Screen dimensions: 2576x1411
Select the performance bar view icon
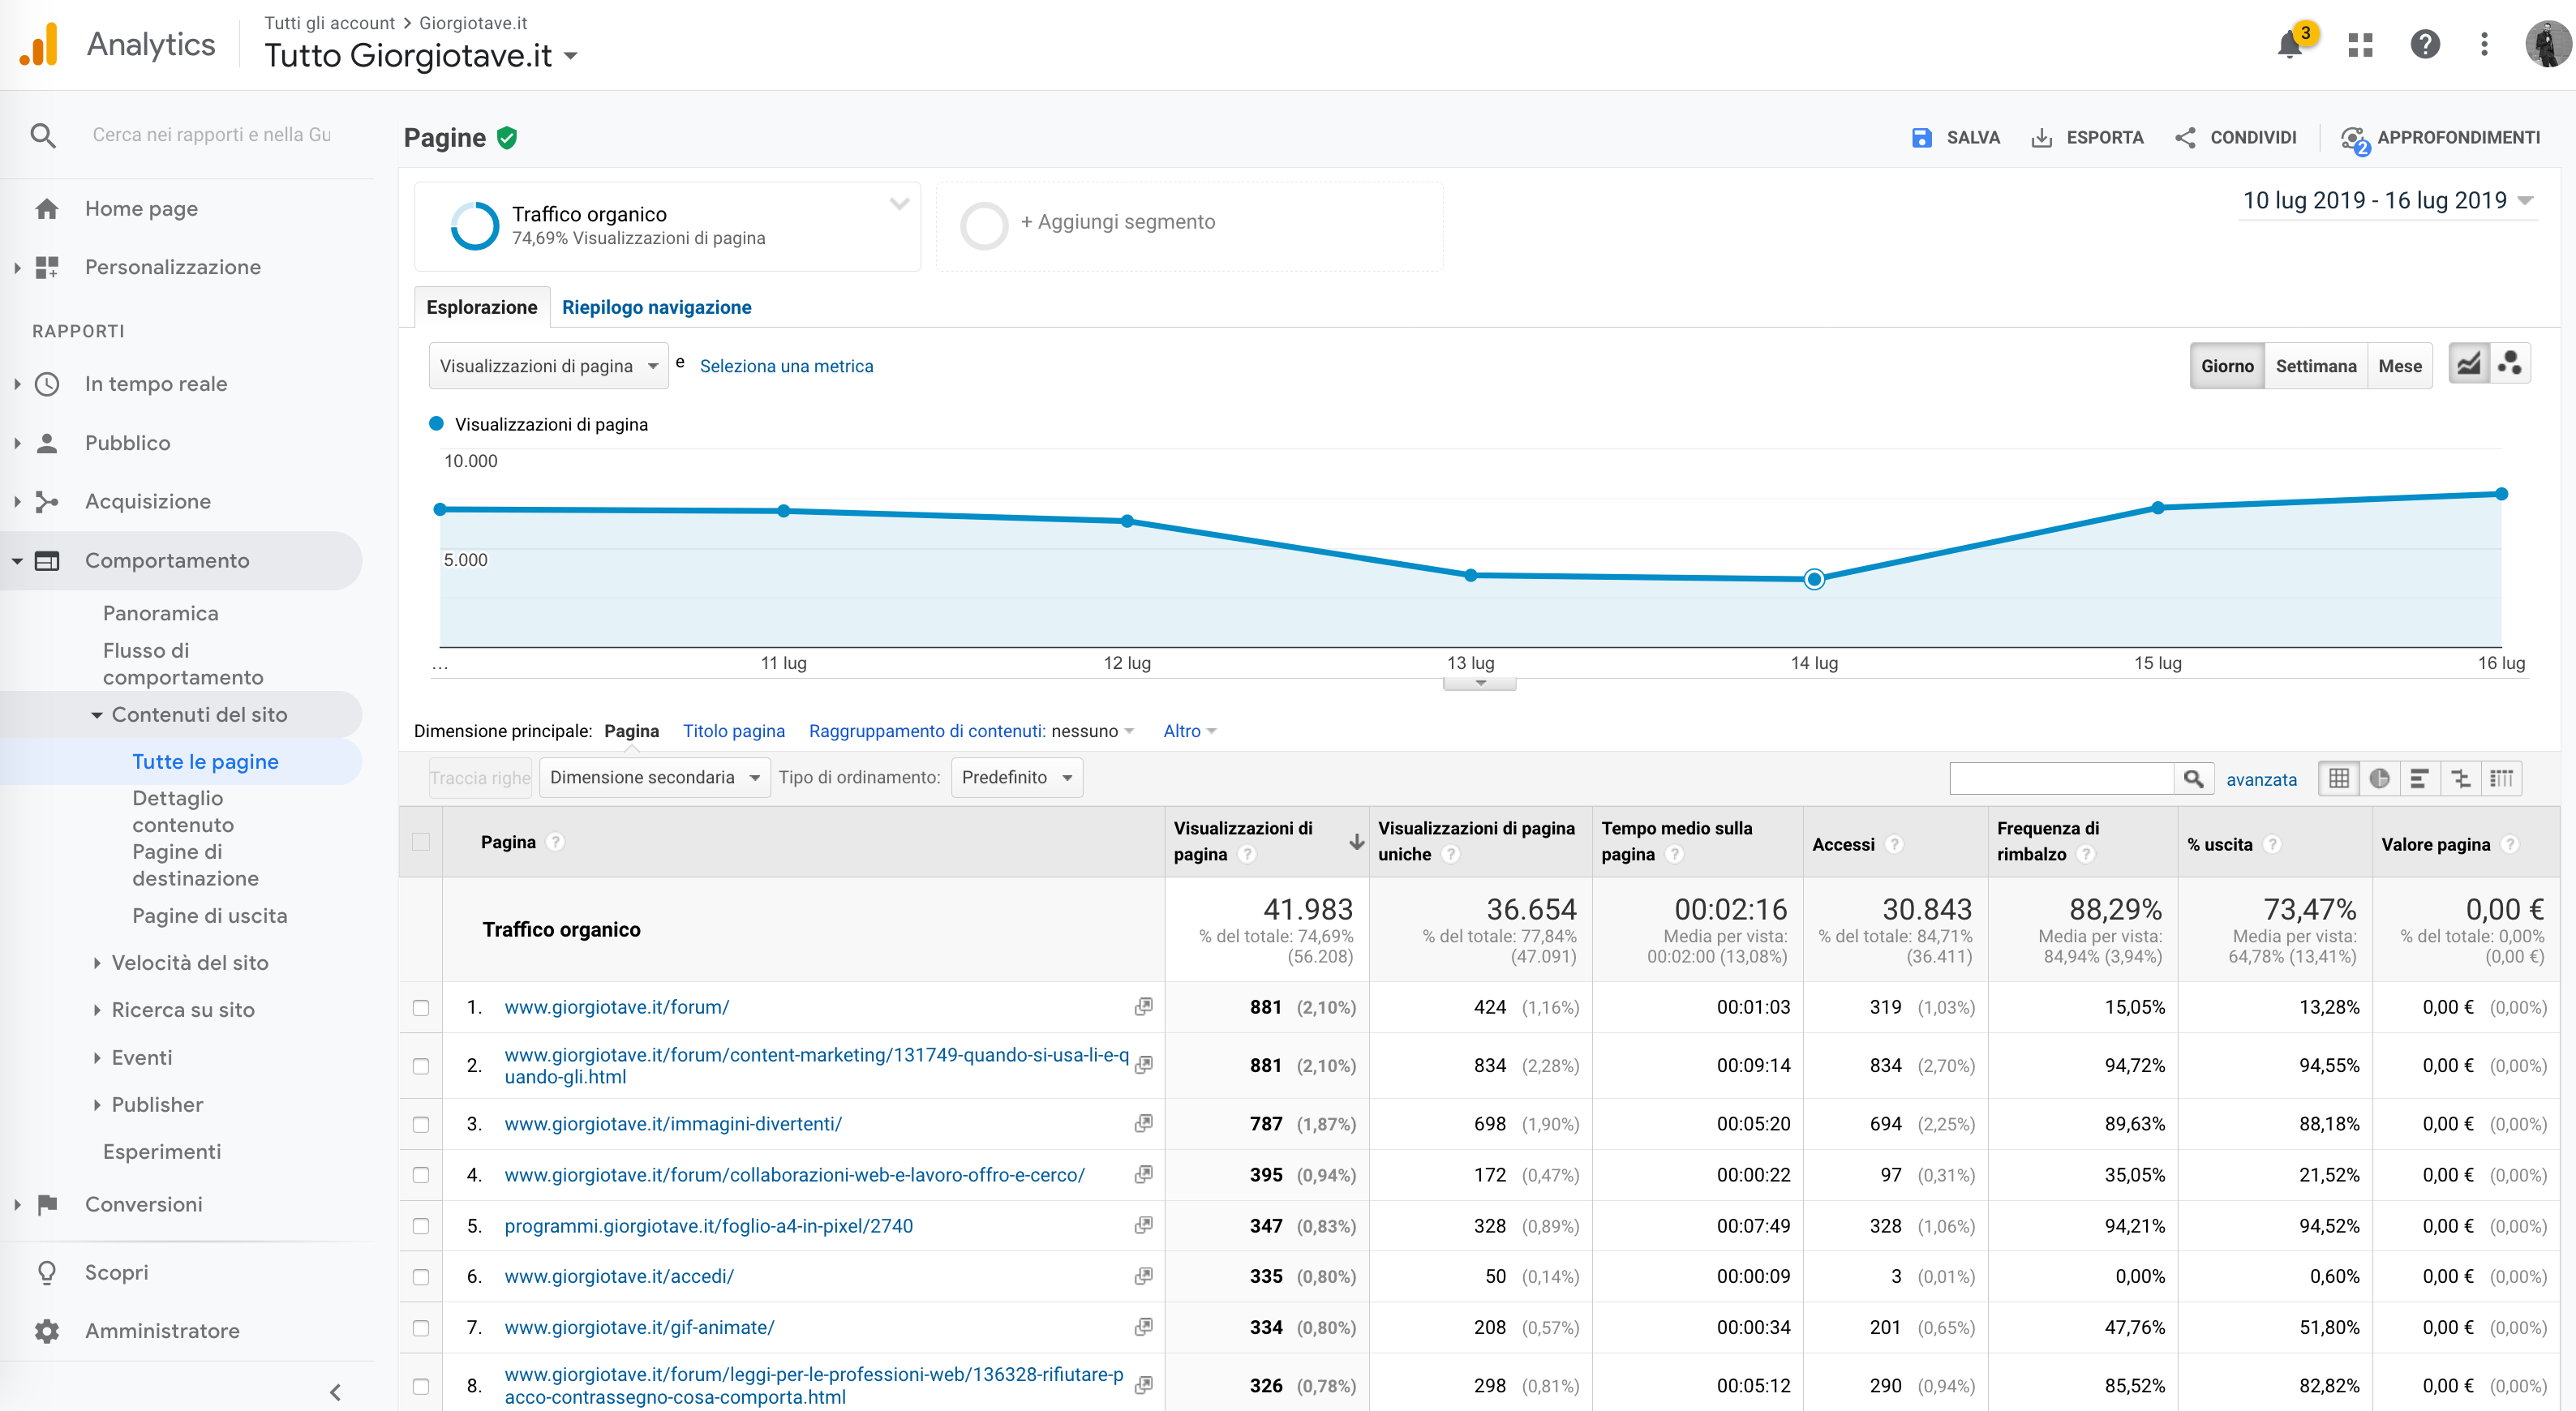pyautogui.click(x=2420, y=778)
